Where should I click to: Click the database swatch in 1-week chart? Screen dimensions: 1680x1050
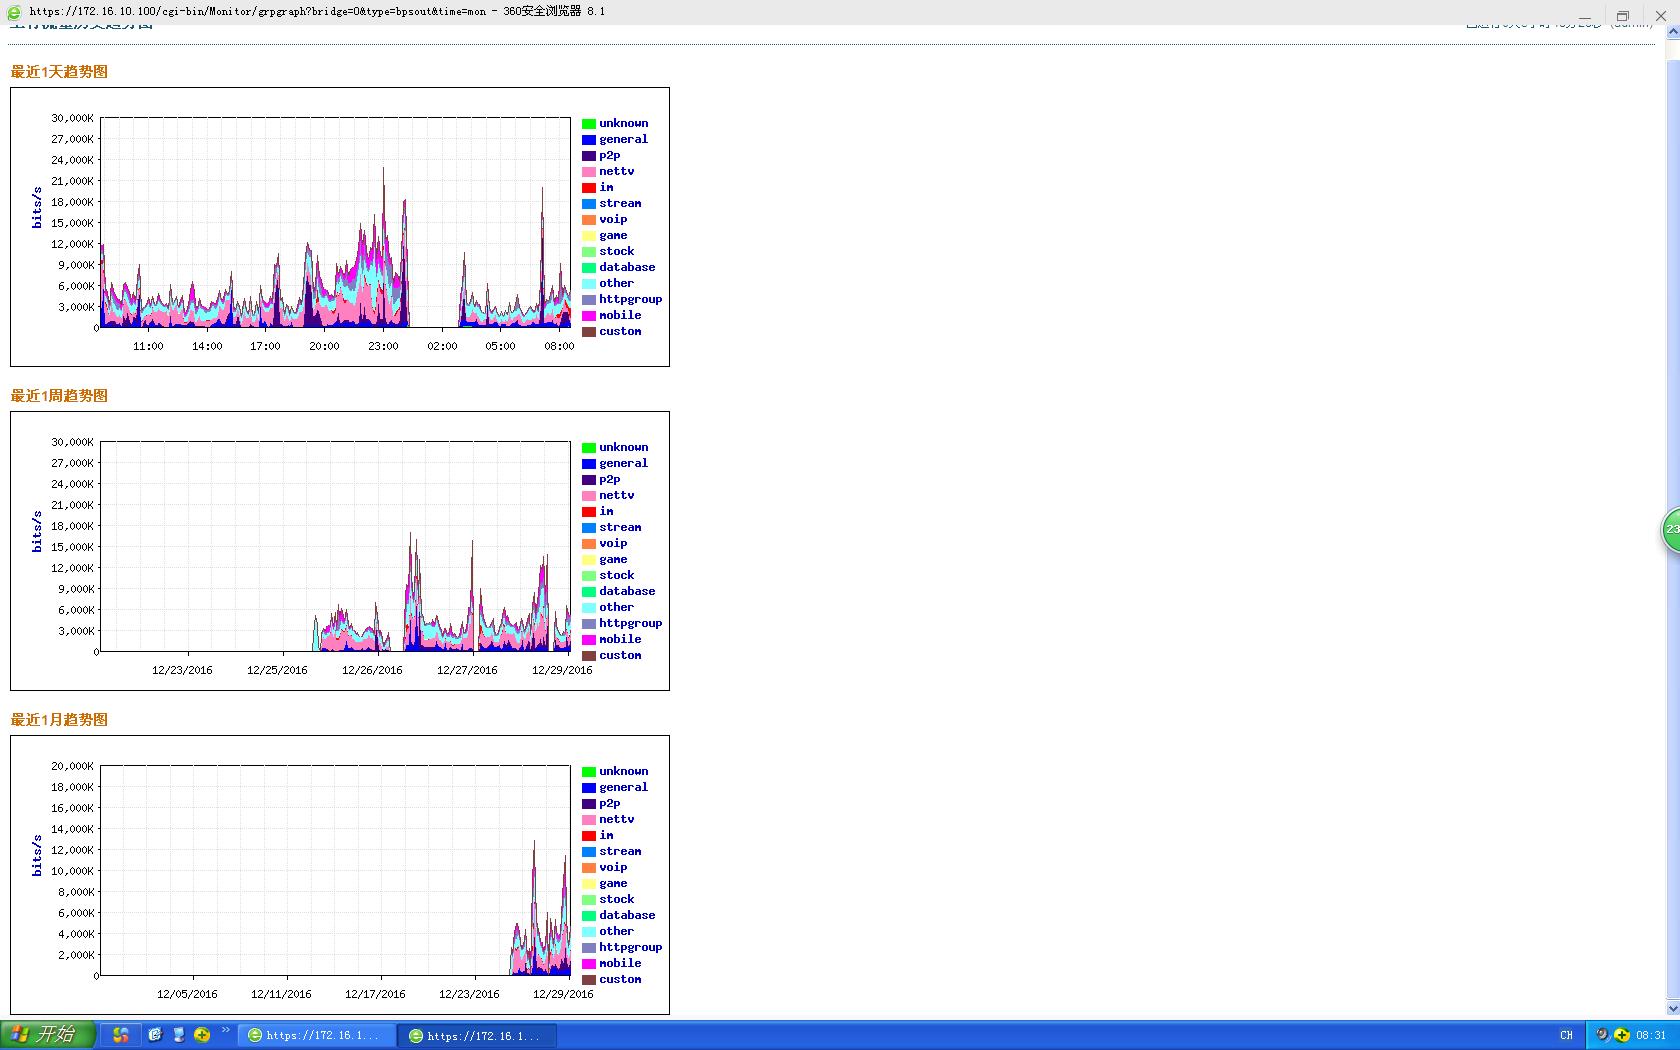[x=589, y=592]
